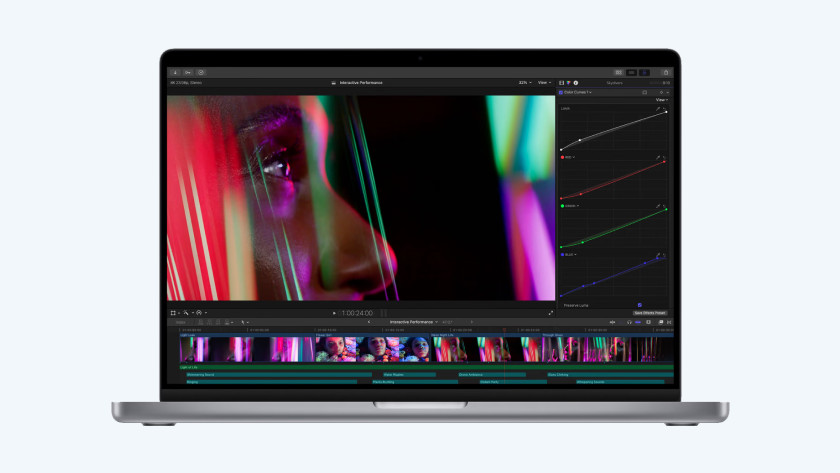Open the color inspector tab icon
The image size is (840, 473).
tap(569, 83)
